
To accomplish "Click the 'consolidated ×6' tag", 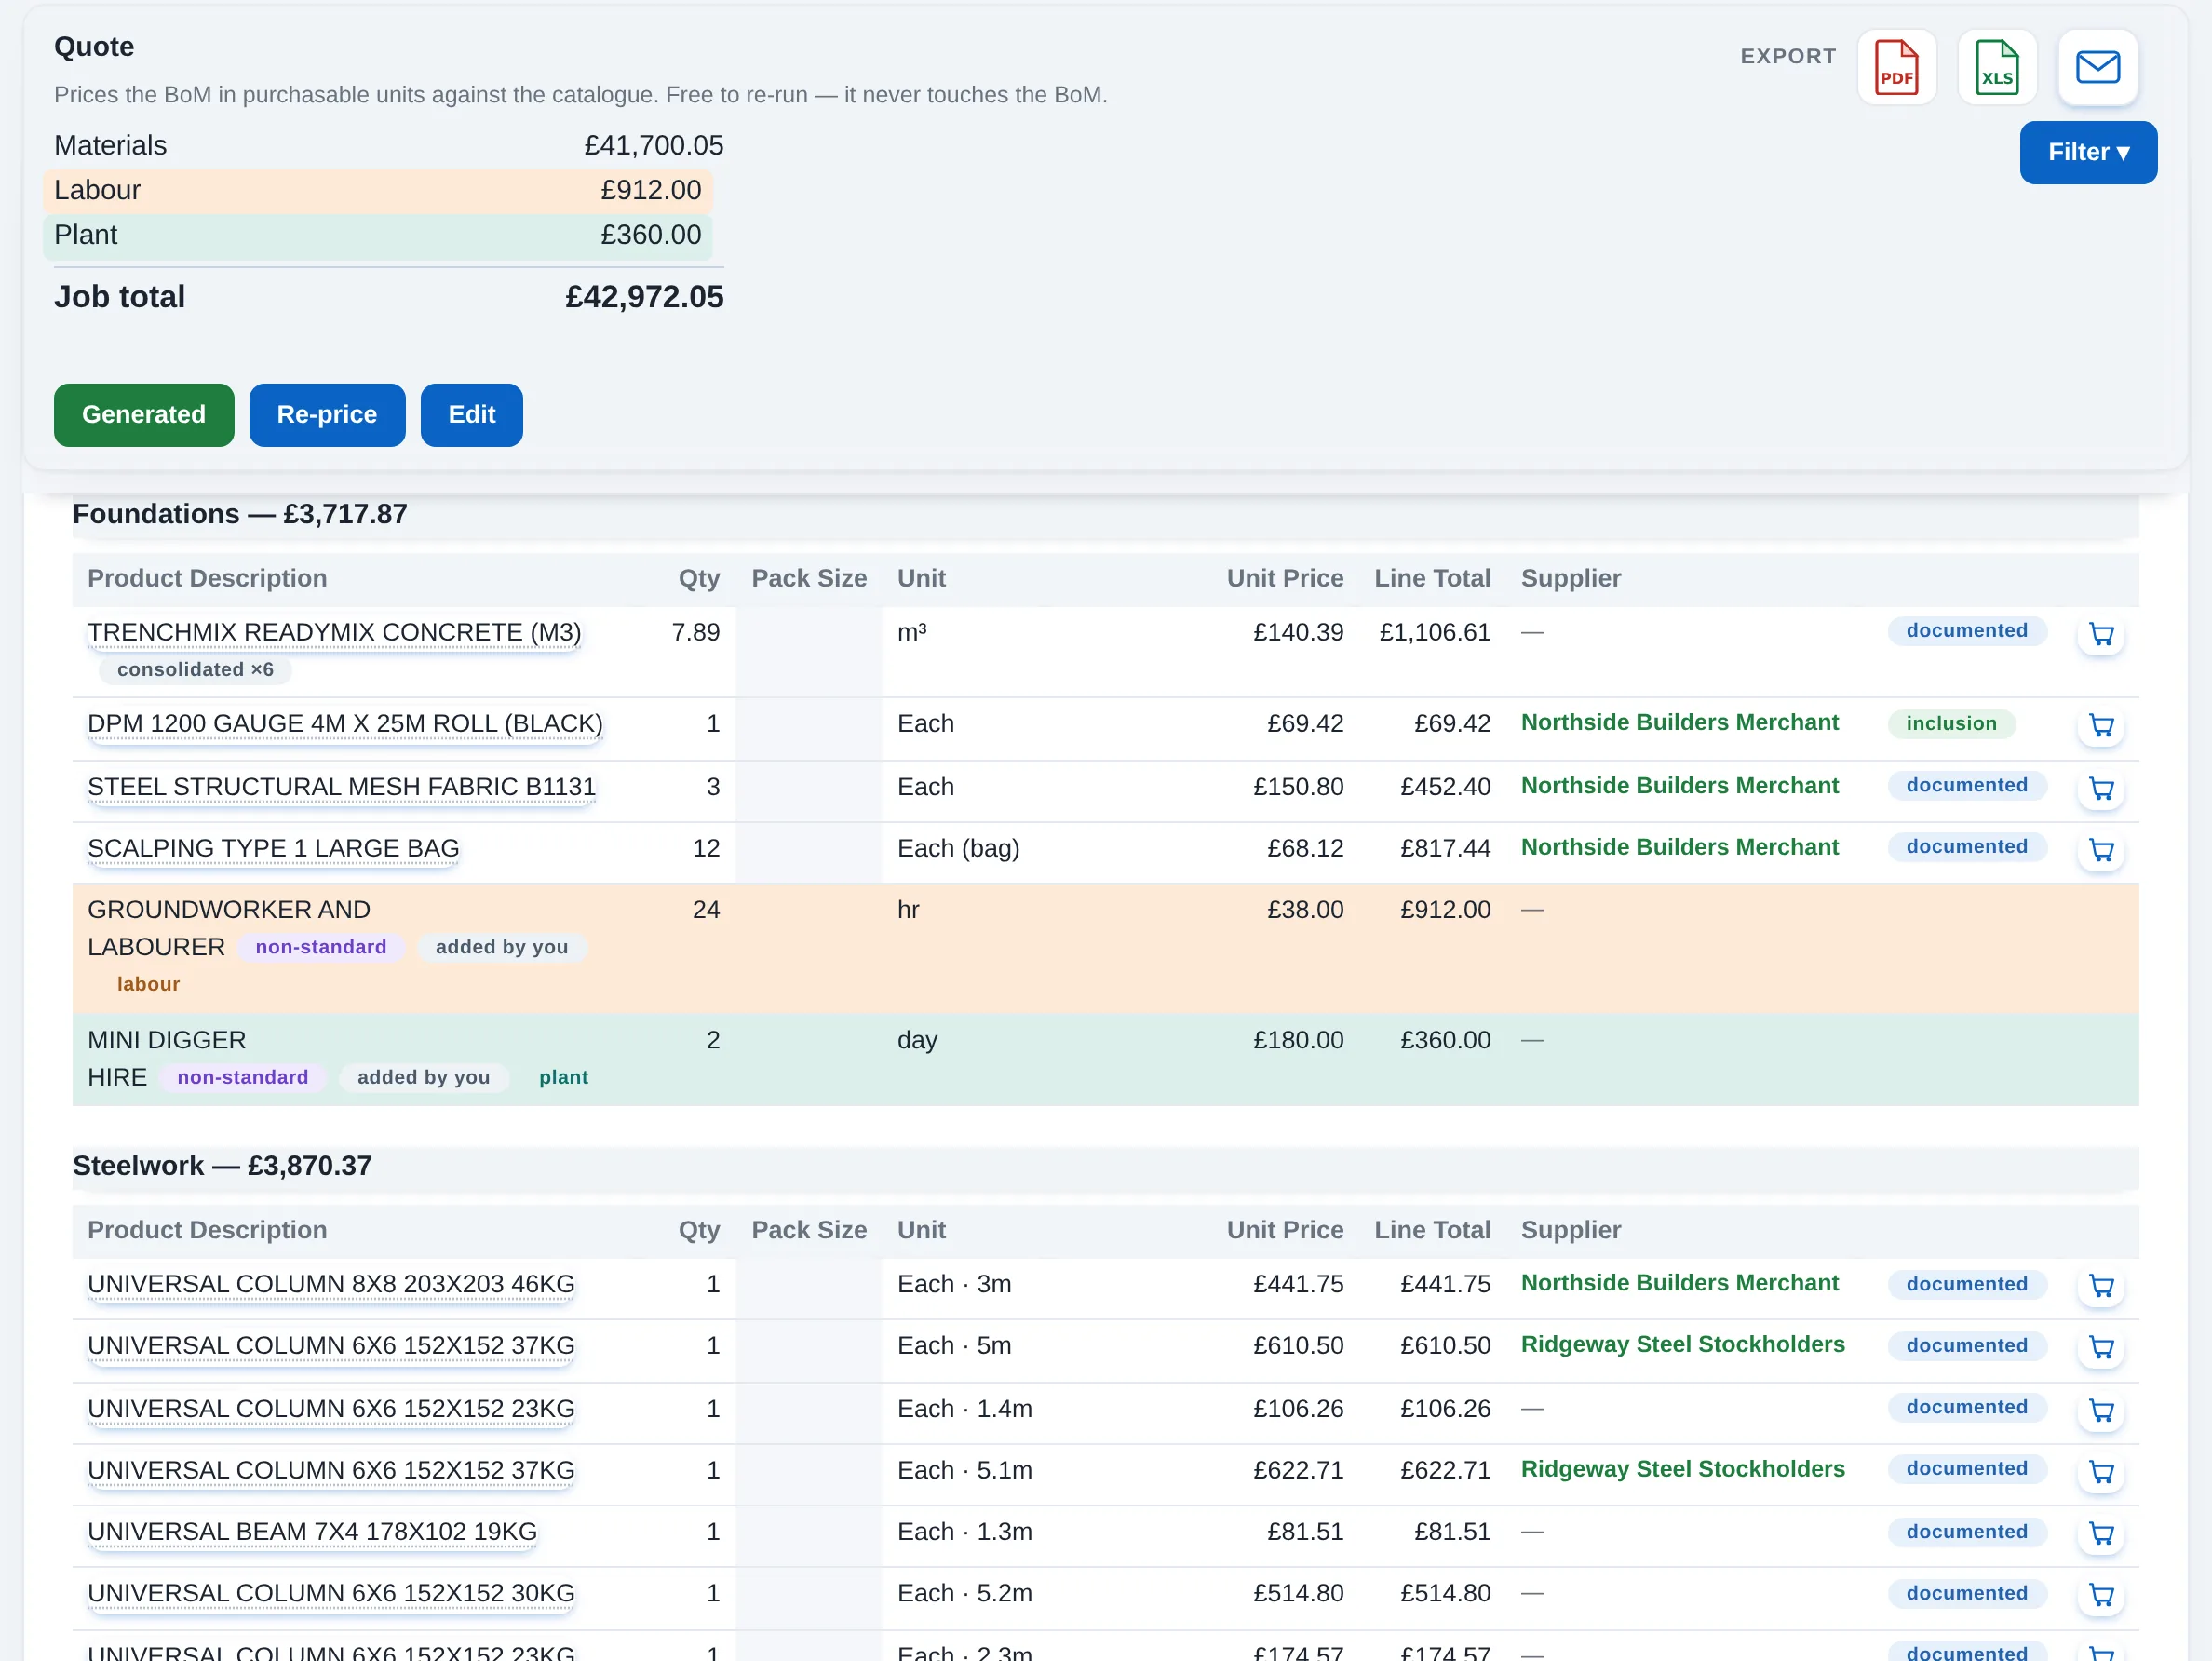I will 195,669.
